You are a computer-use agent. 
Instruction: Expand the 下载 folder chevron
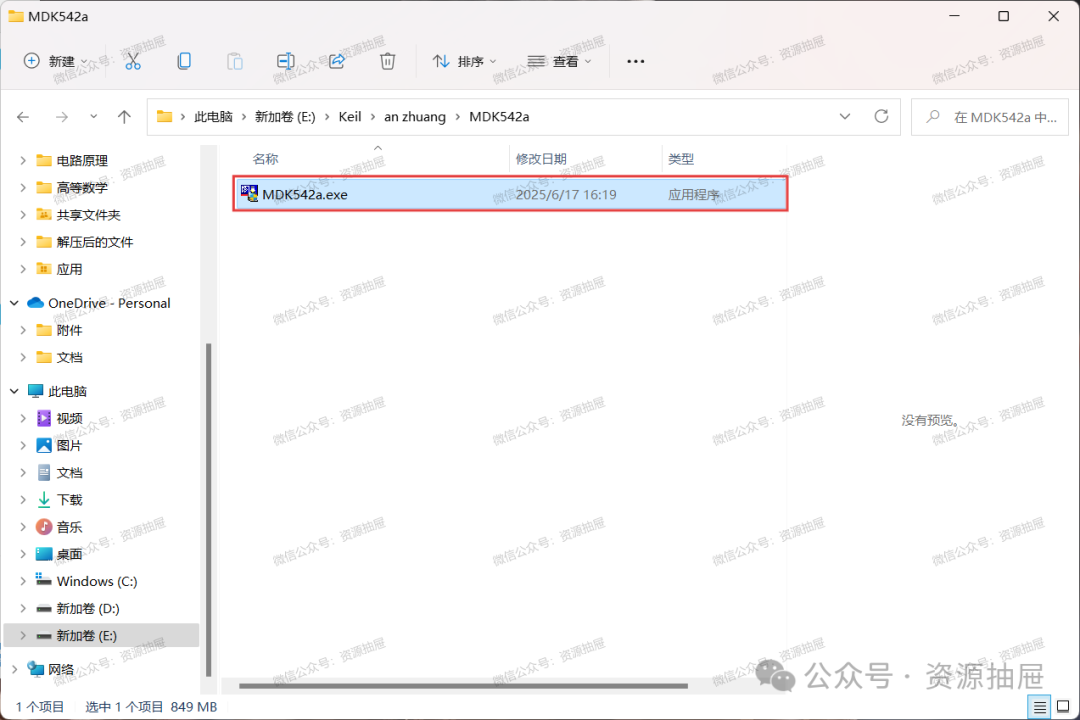(23, 500)
